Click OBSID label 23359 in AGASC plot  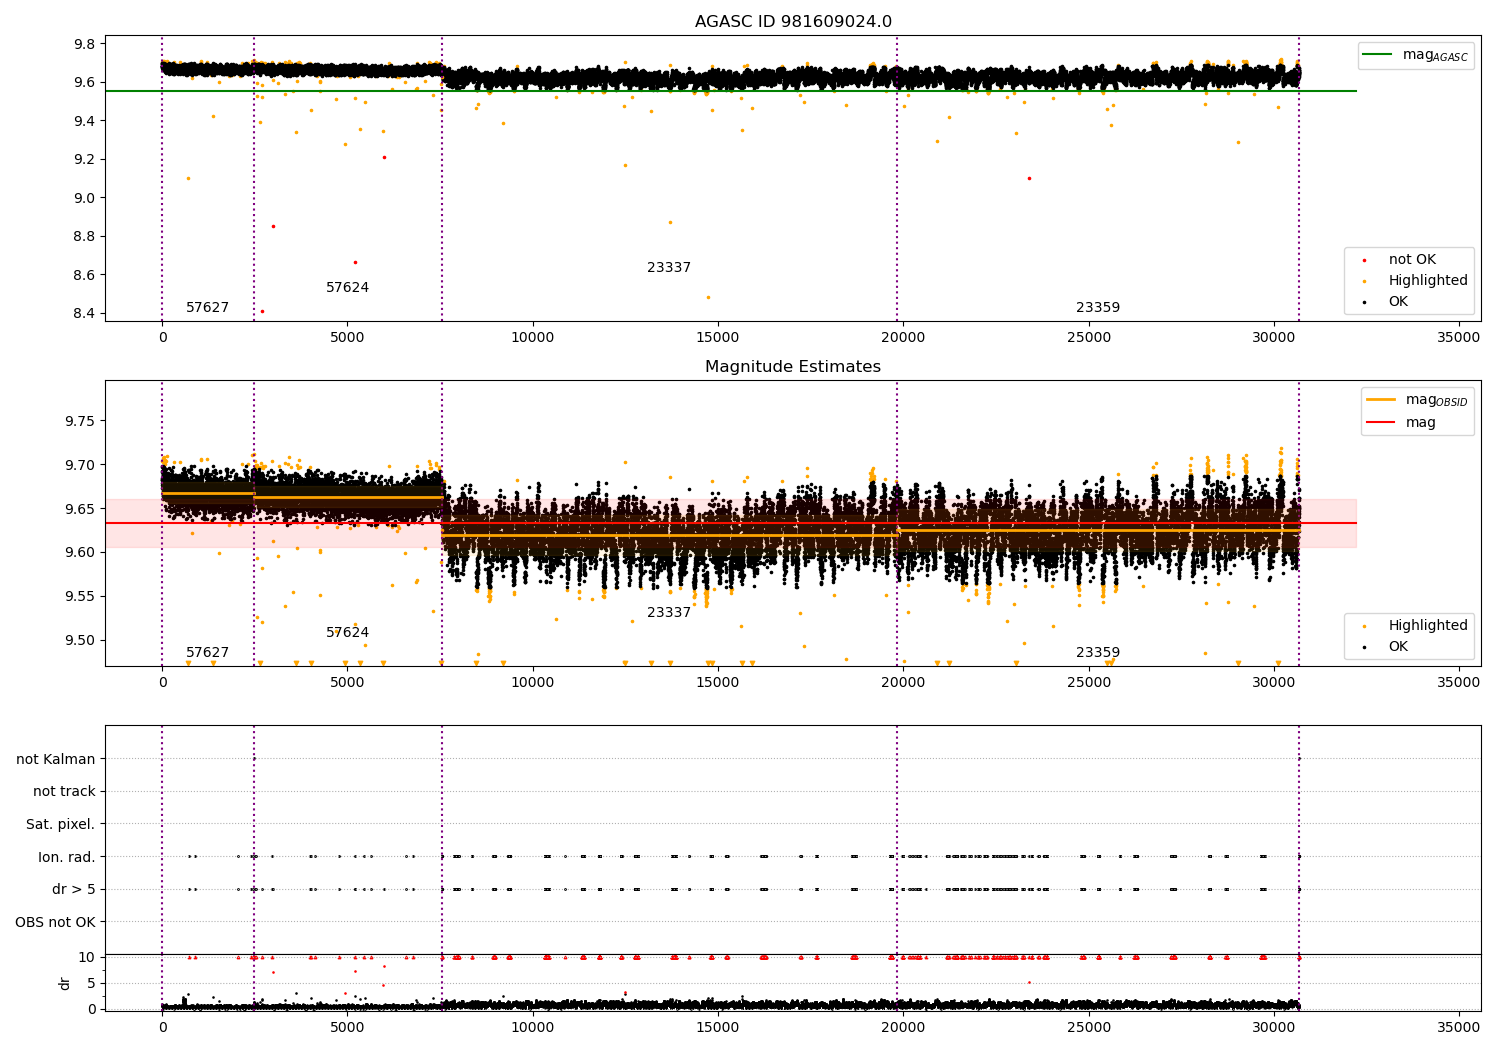pos(1098,308)
